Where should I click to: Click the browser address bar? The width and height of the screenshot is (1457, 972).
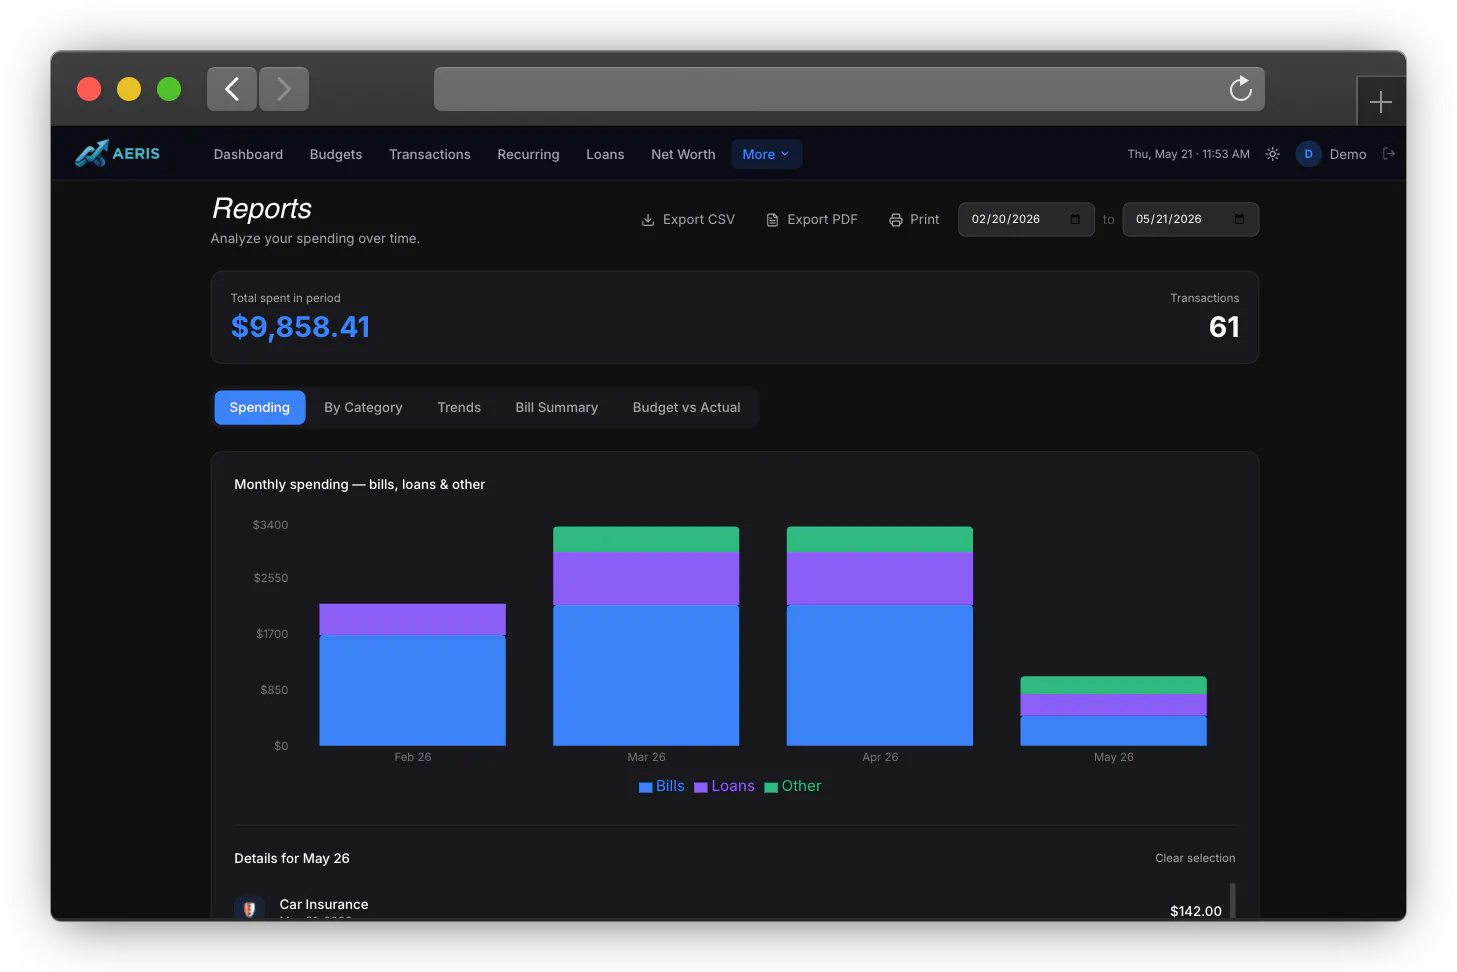click(x=849, y=89)
